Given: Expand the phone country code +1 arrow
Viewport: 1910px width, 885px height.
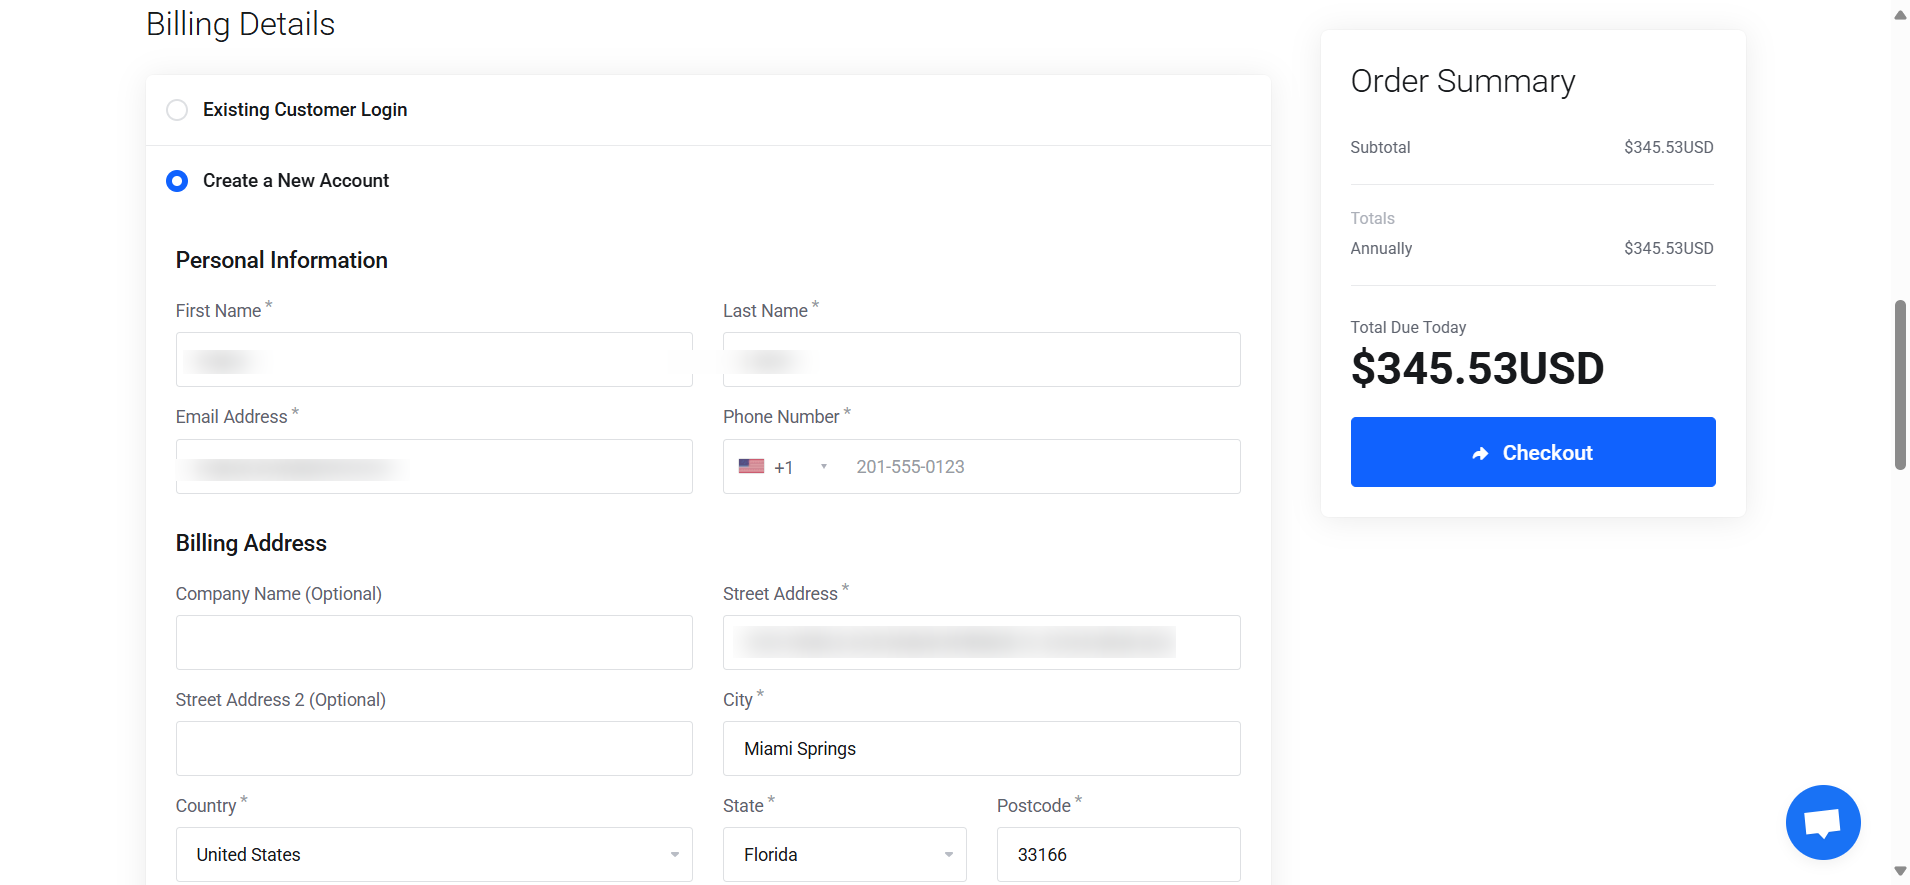Looking at the screenshot, I should (824, 467).
